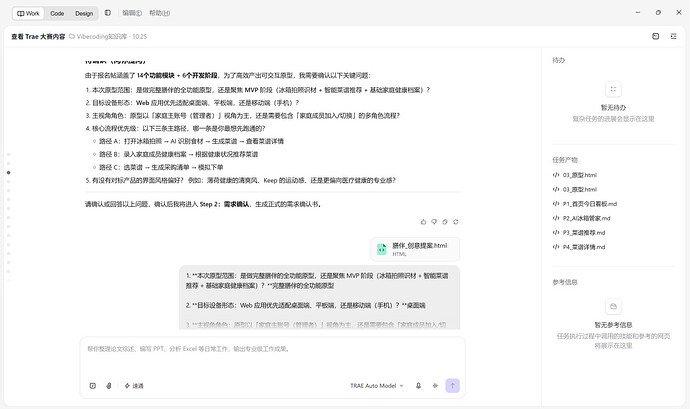The image size is (690, 409).
Task: Toggle the sidebar panel icon next to Design
Action: 108,13
